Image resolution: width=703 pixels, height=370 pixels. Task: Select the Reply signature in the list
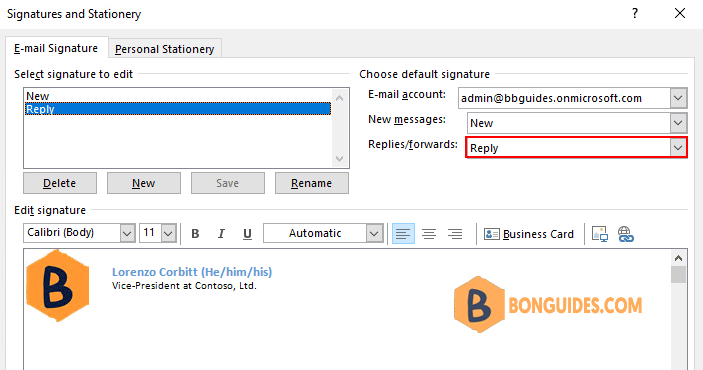tap(178, 109)
